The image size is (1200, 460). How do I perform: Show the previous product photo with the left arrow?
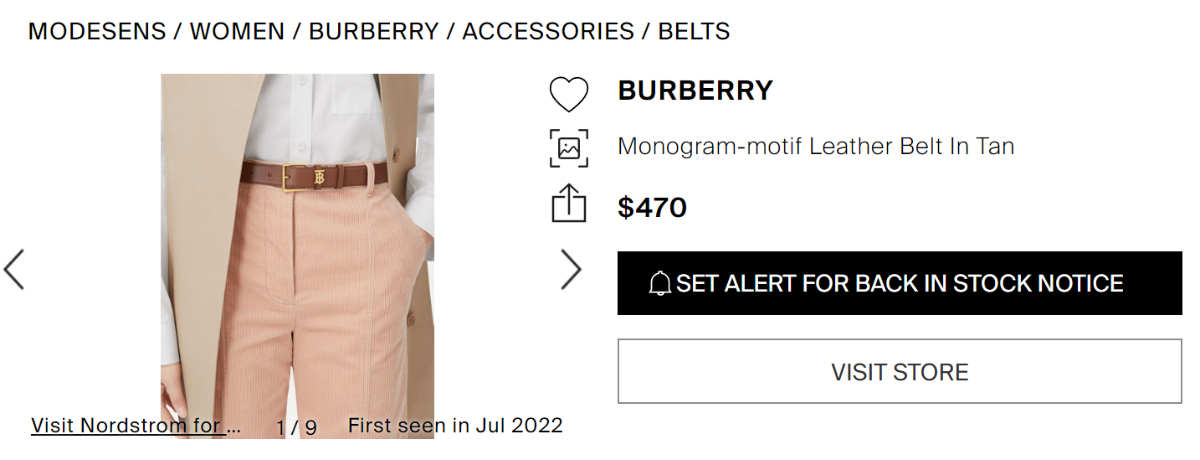click(14, 269)
